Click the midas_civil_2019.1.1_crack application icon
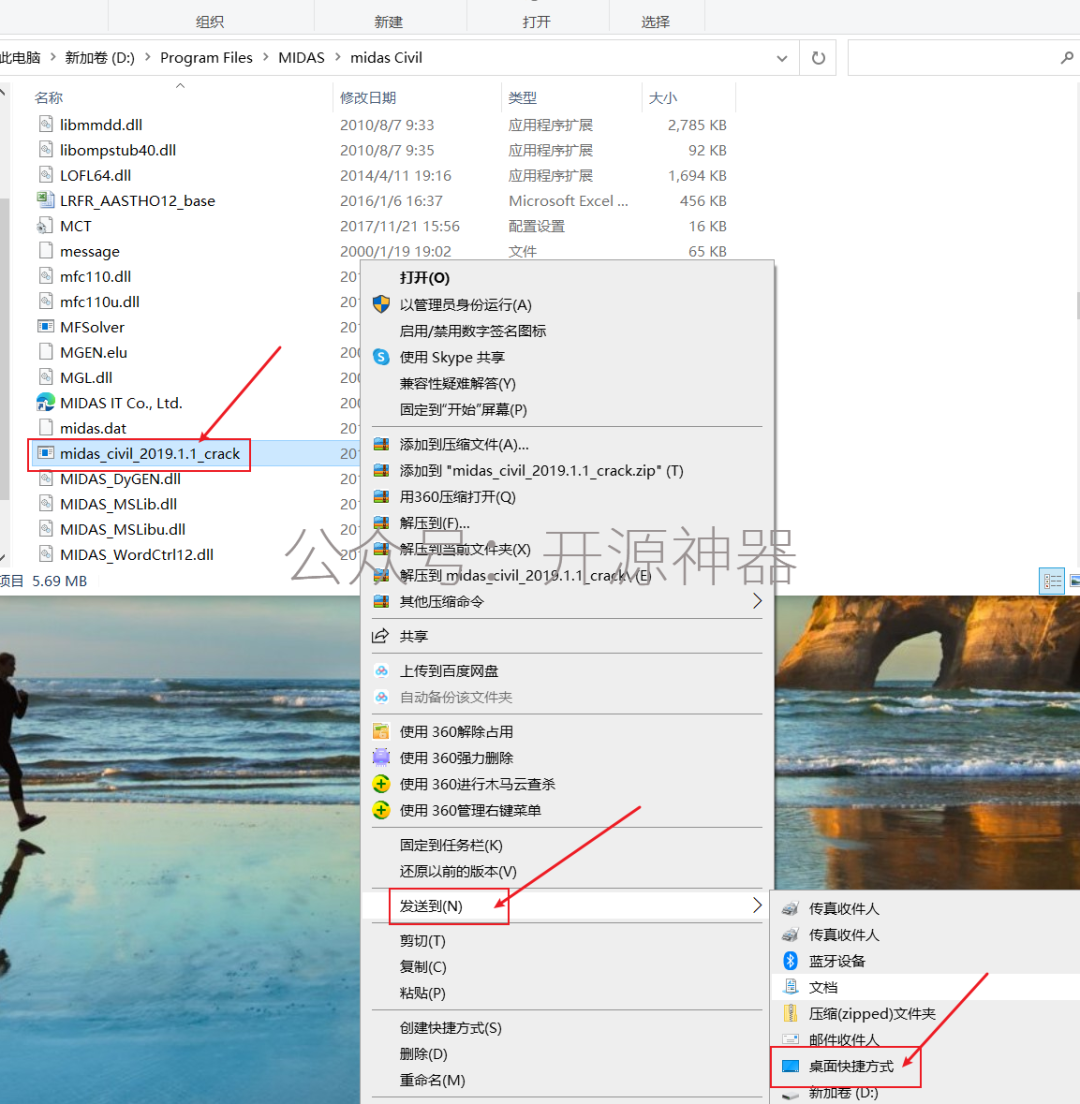The width and height of the screenshot is (1080, 1104). 46,453
